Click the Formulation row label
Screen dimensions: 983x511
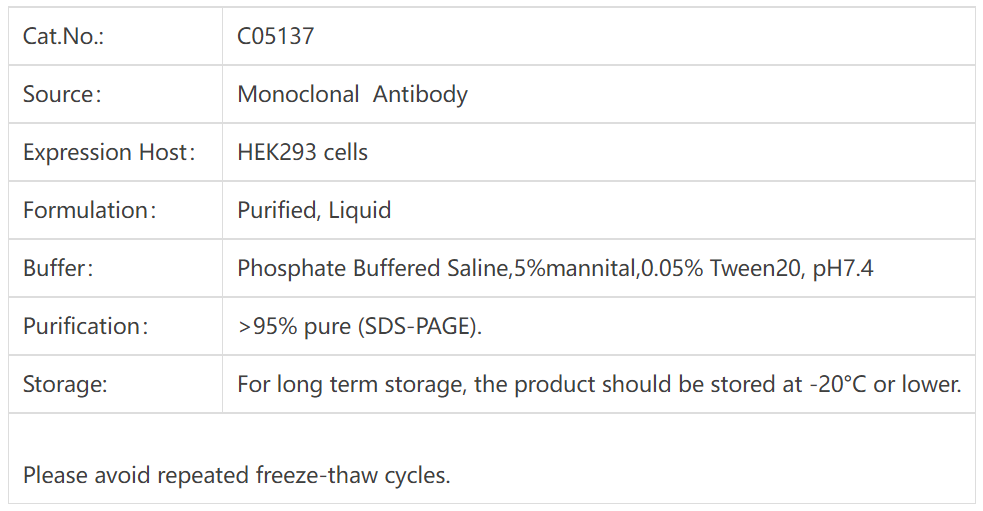tap(86, 211)
